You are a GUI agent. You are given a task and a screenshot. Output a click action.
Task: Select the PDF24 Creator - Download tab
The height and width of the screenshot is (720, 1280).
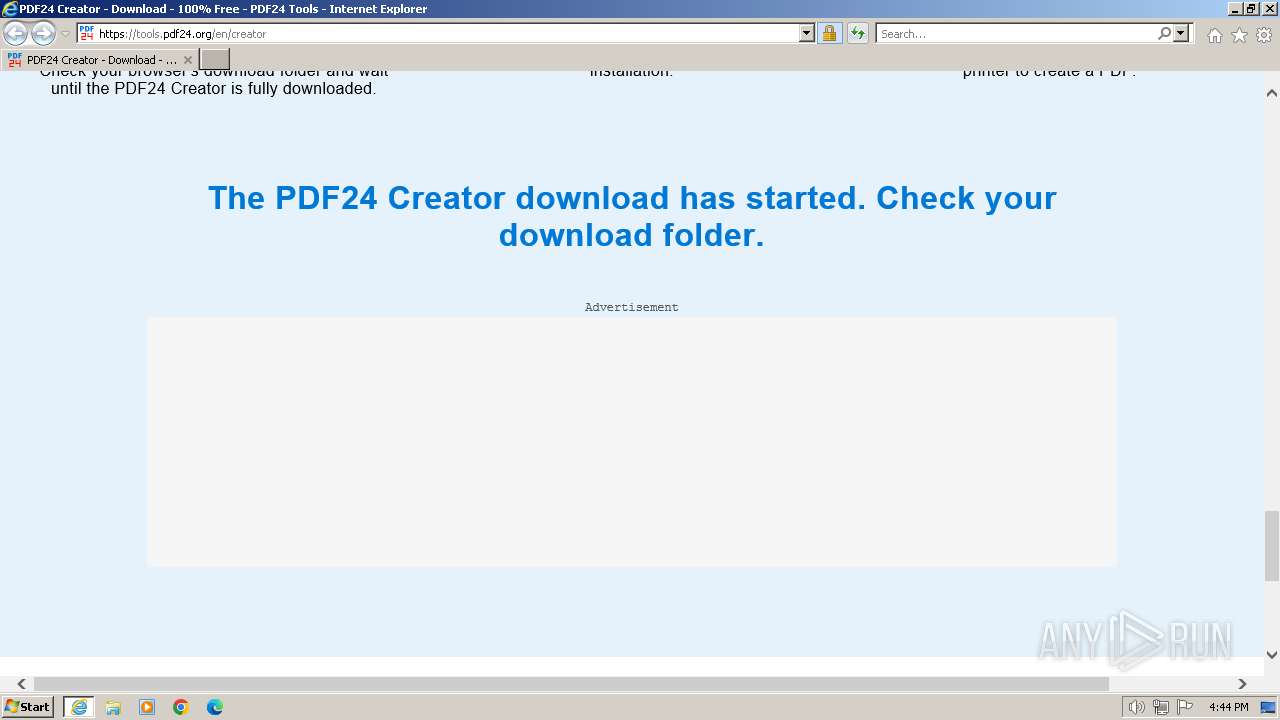pyautogui.click(x=99, y=59)
